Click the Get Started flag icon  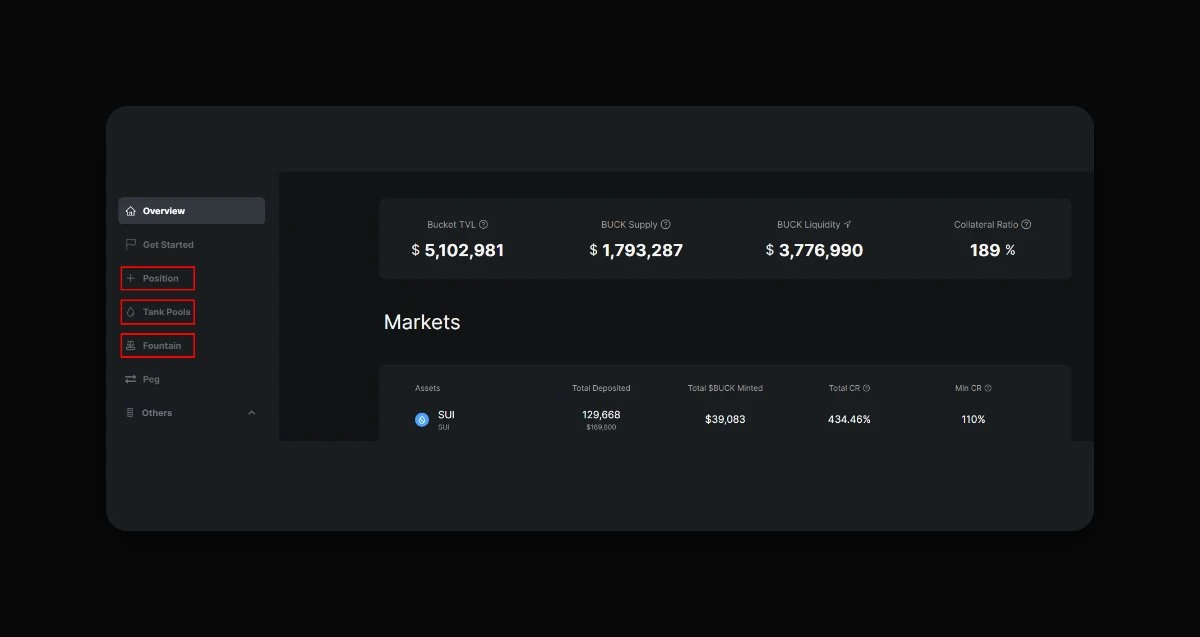(x=131, y=245)
